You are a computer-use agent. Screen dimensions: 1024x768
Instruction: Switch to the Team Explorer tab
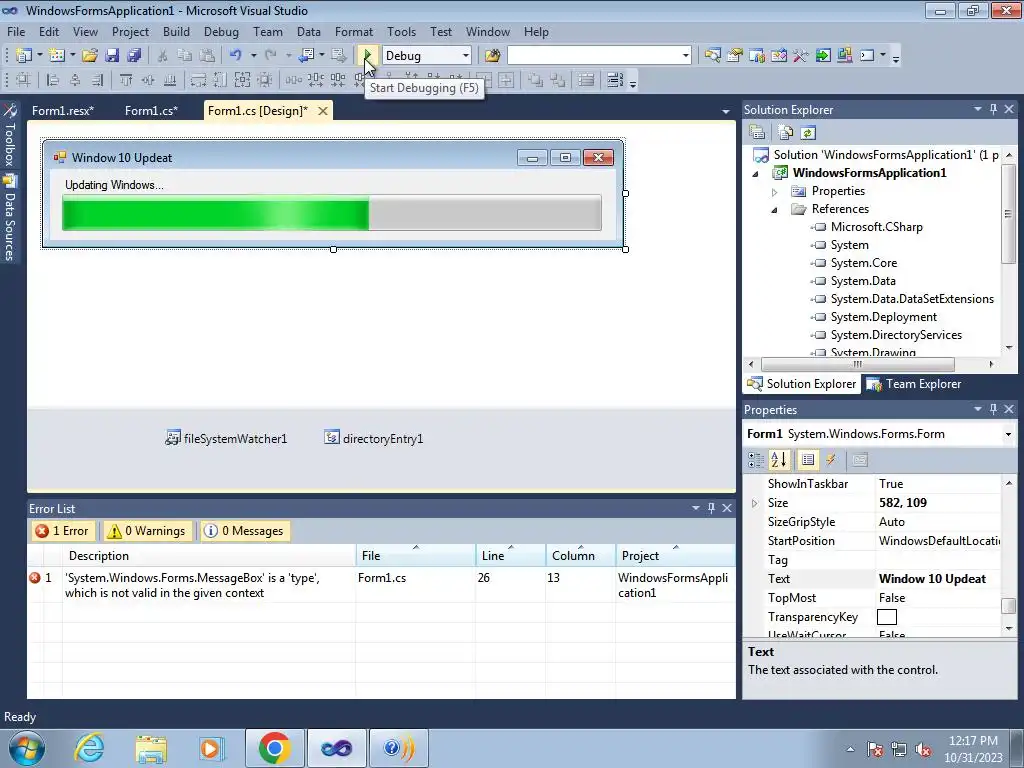914,384
